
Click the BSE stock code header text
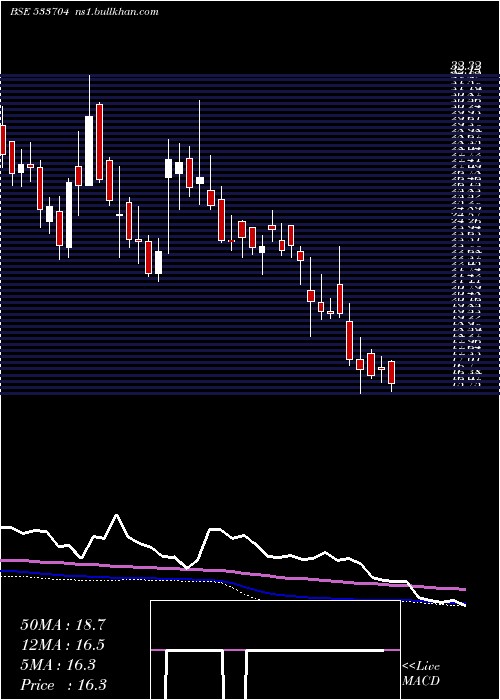pyautogui.click(x=39, y=12)
